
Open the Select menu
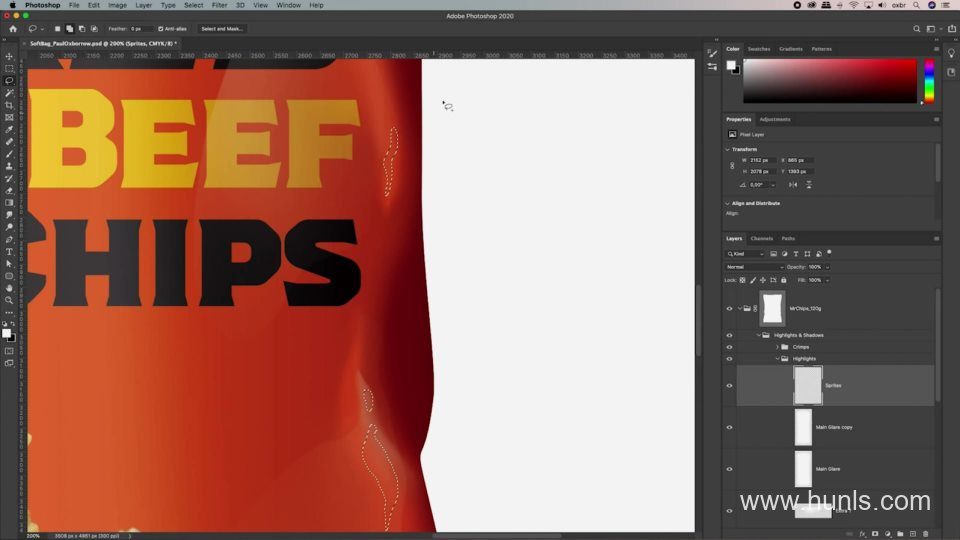click(193, 5)
